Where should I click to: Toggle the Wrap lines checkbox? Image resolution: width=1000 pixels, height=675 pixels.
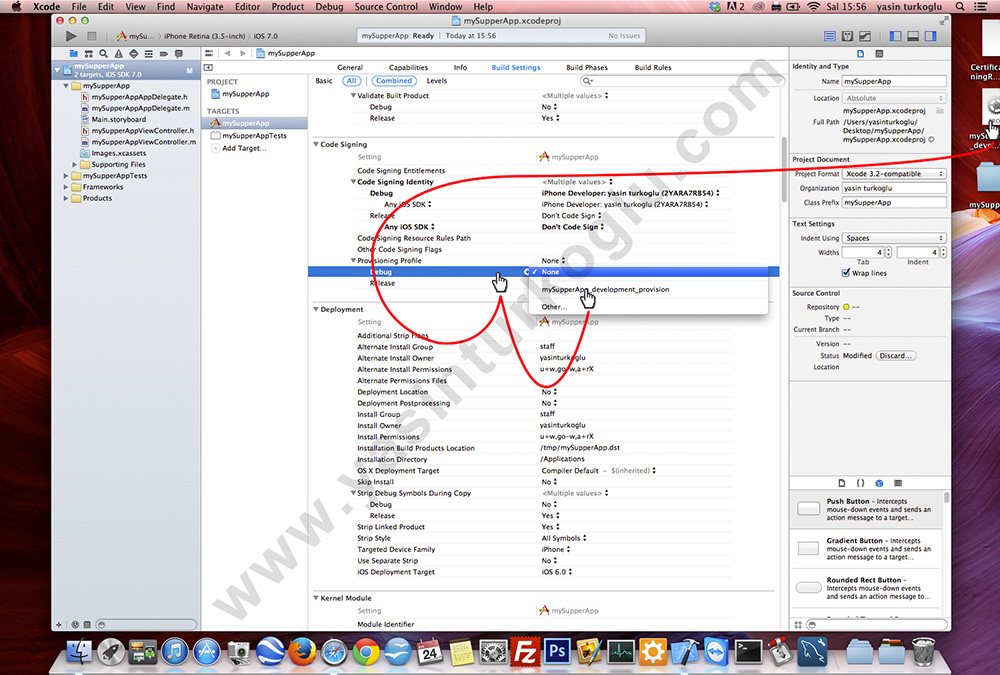[x=846, y=273]
